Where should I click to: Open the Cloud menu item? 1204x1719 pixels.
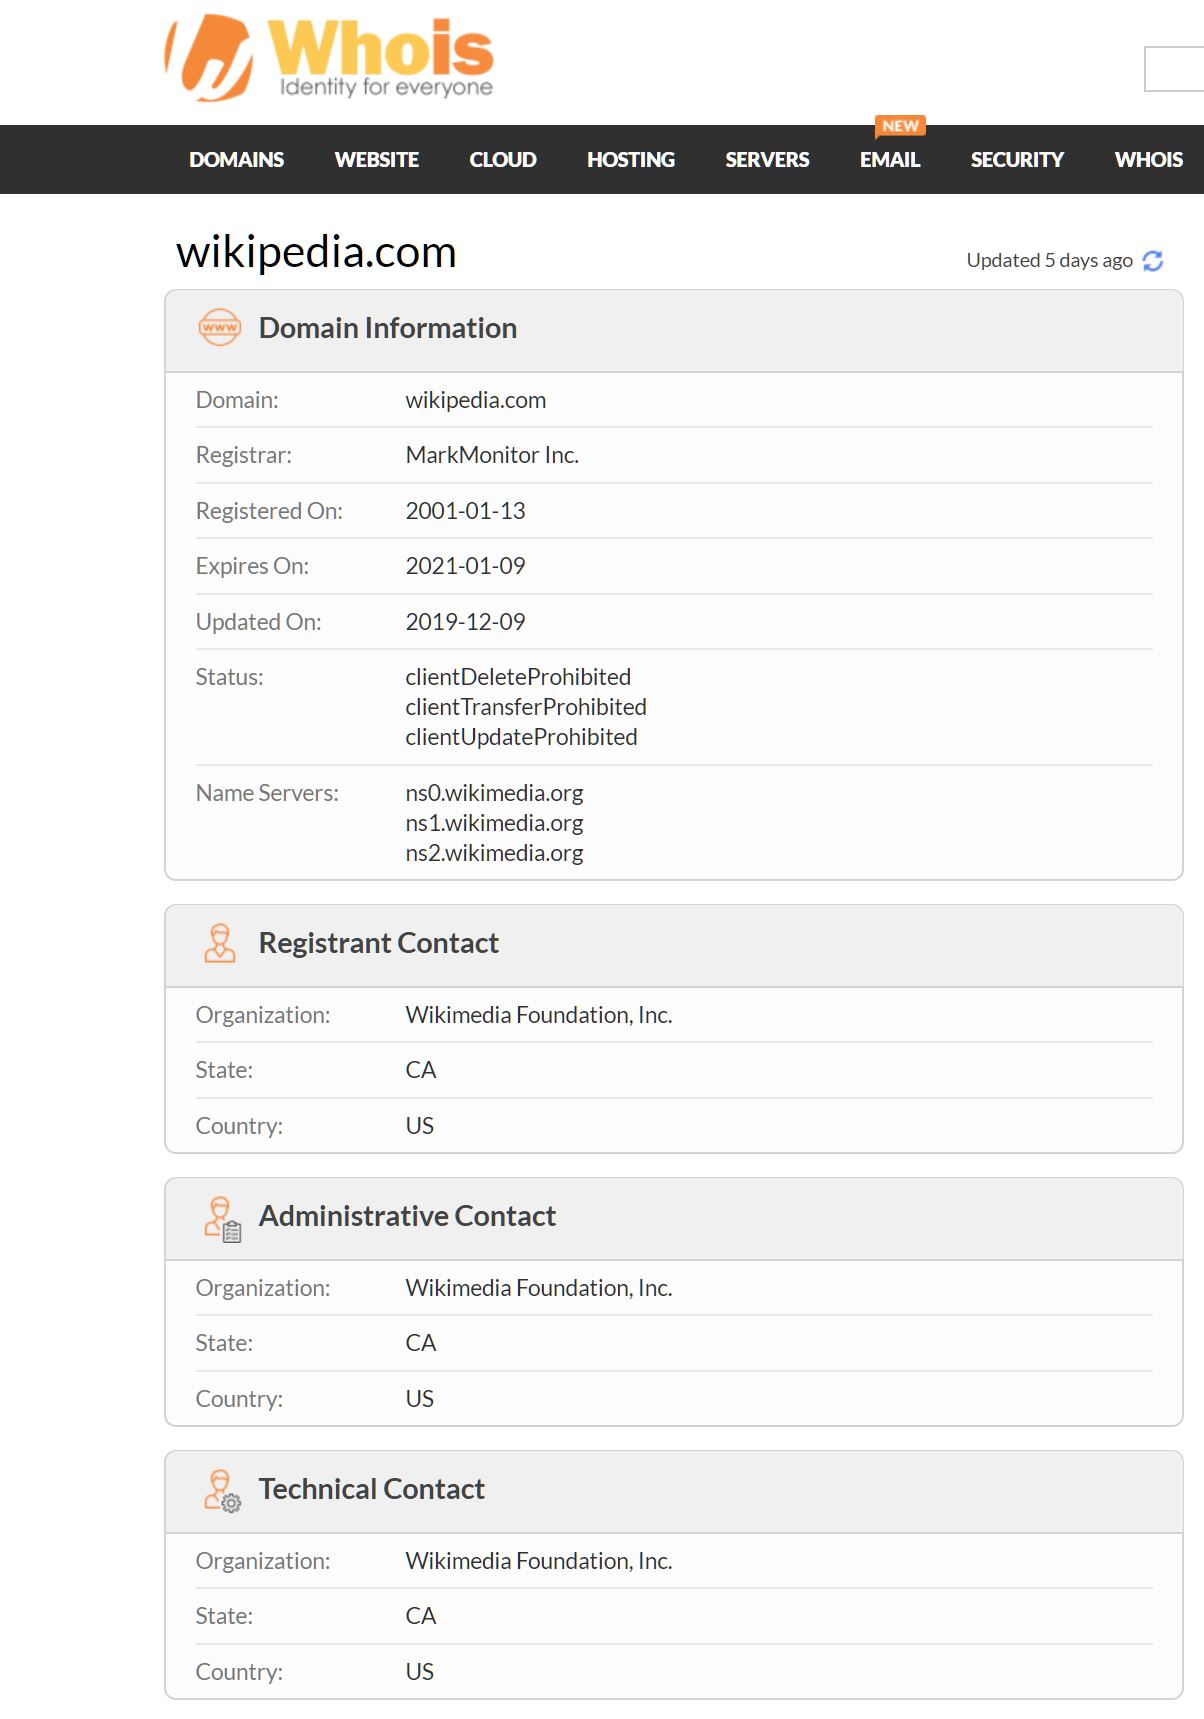pos(503,160)
